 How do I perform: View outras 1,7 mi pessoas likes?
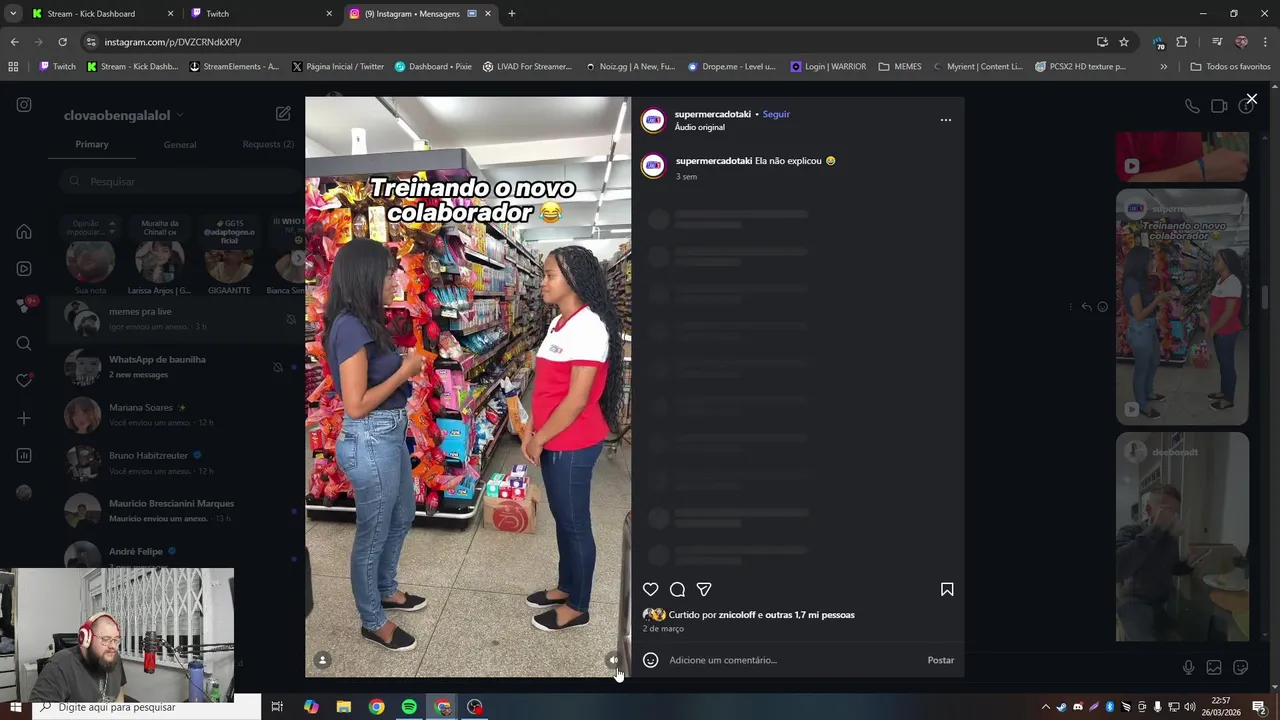click(x=812, y=615)
